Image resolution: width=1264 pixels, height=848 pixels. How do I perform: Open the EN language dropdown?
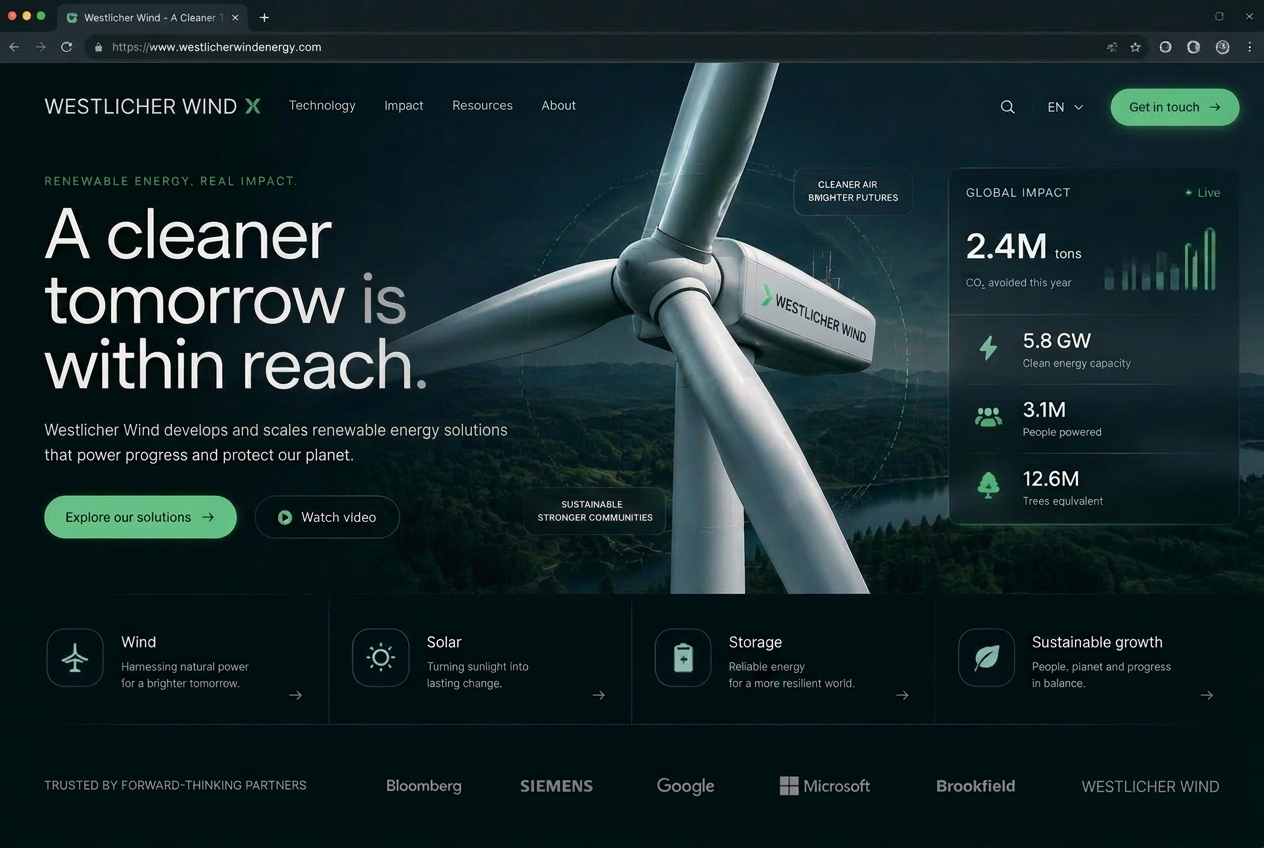click(x=1065, y=107)
